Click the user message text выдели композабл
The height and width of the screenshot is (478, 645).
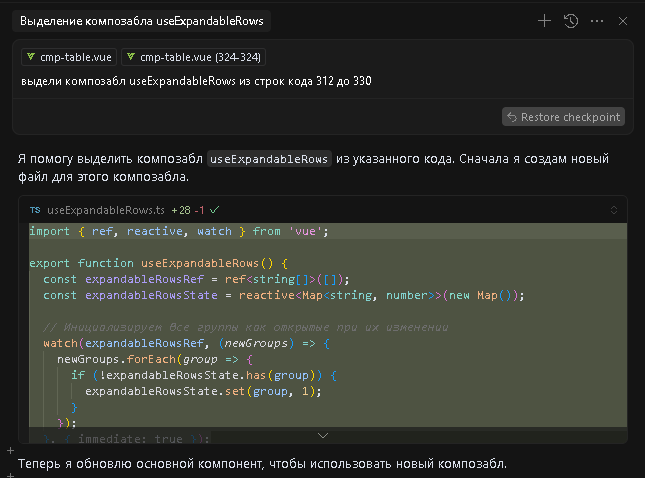pos(196,81)
